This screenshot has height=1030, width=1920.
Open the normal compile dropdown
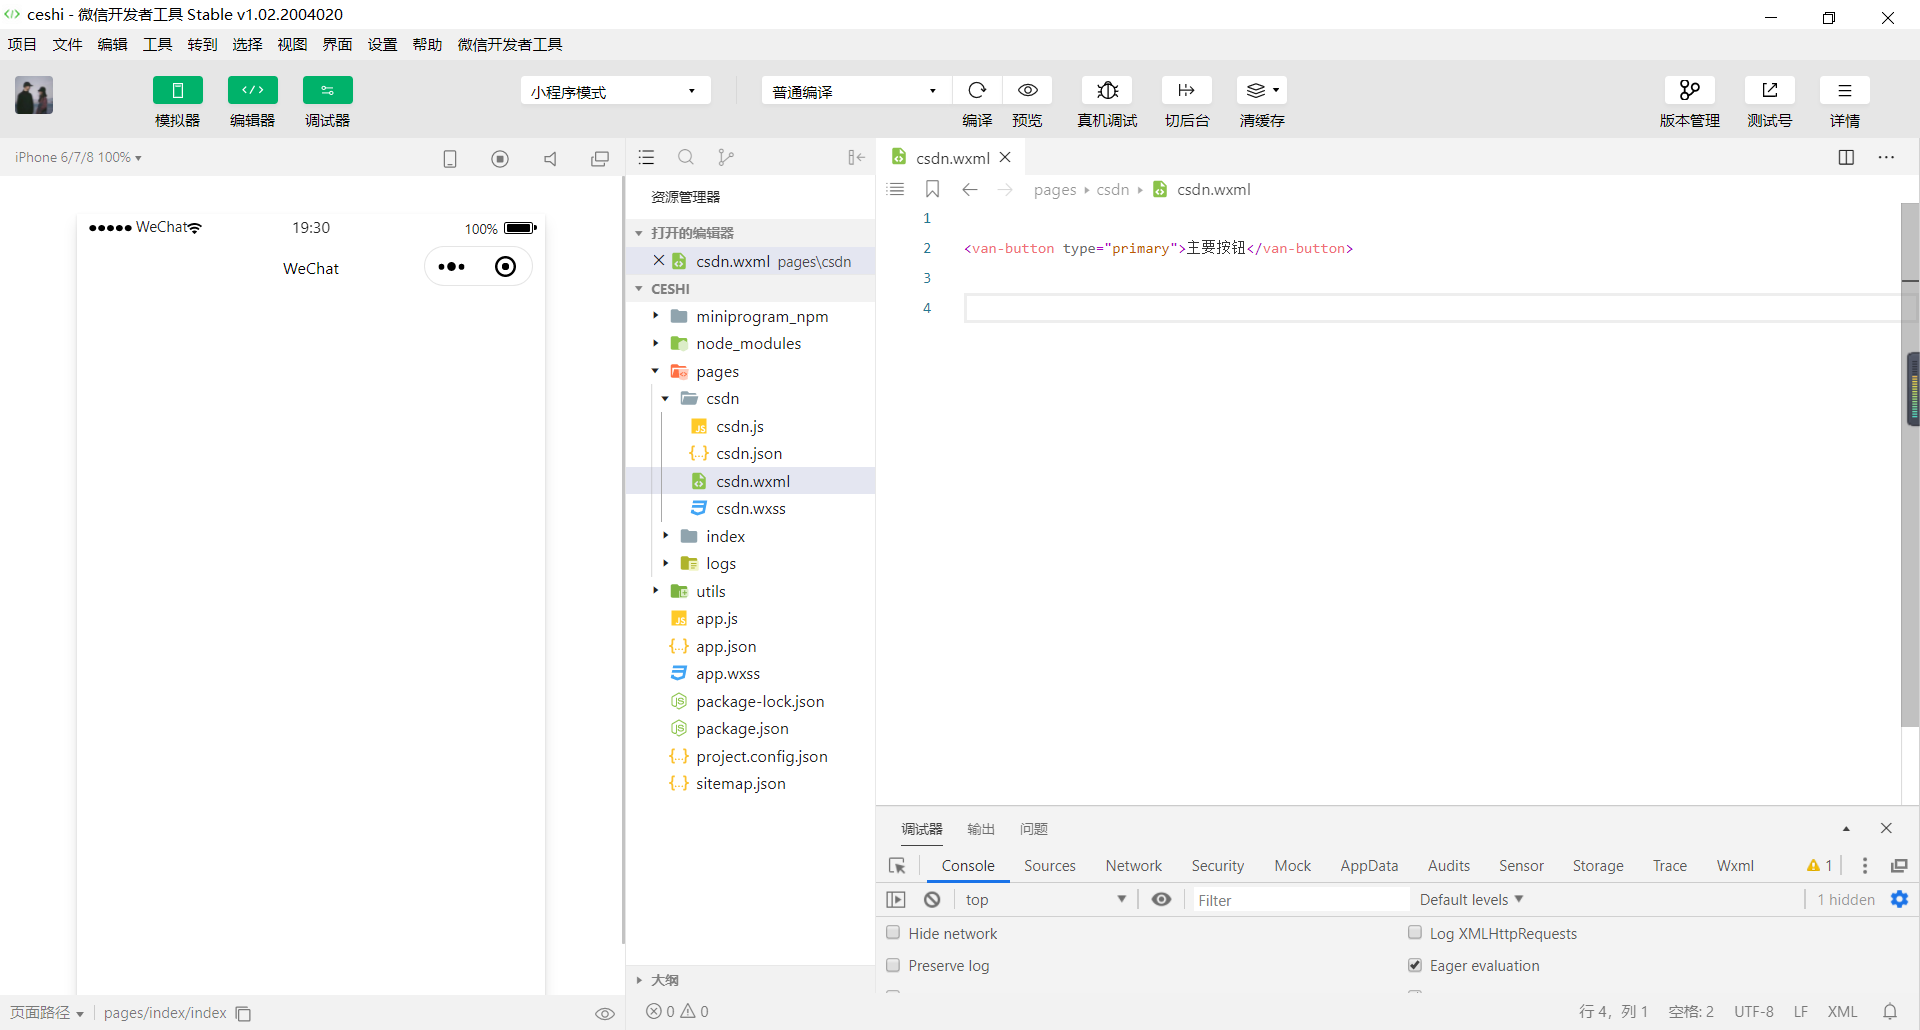coord(855,91)
